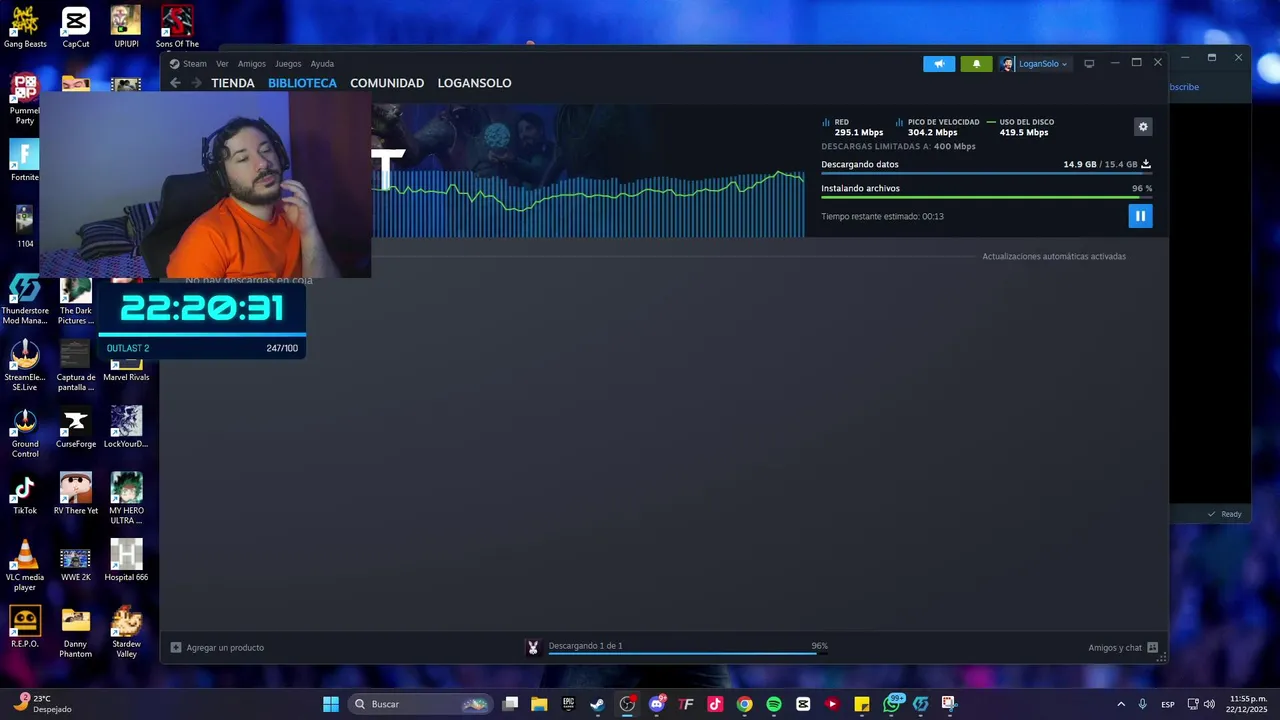Open the Ver menu
The width and height of the screenshot is (1280, 720).
[x=222, y=64]
